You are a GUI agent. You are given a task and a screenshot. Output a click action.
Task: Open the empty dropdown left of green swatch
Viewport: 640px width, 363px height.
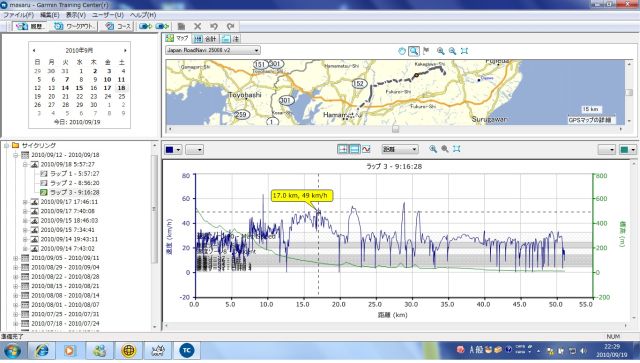(x=607, y=150)
